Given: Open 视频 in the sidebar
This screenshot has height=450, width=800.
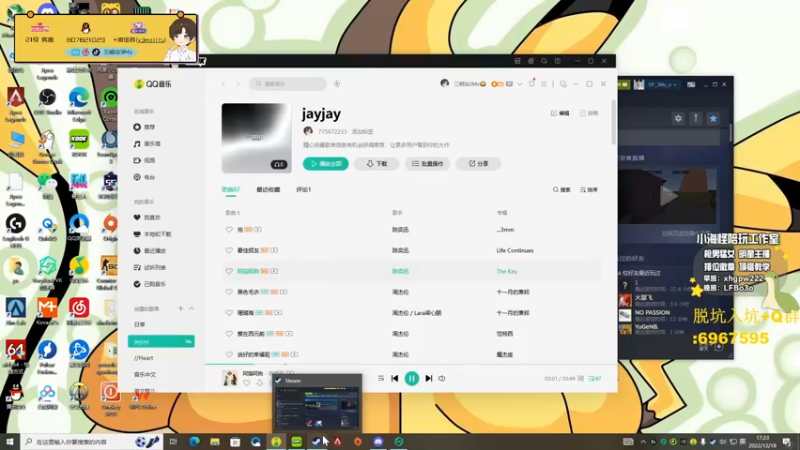Looking at the screenshot, I should coord(144,160).
